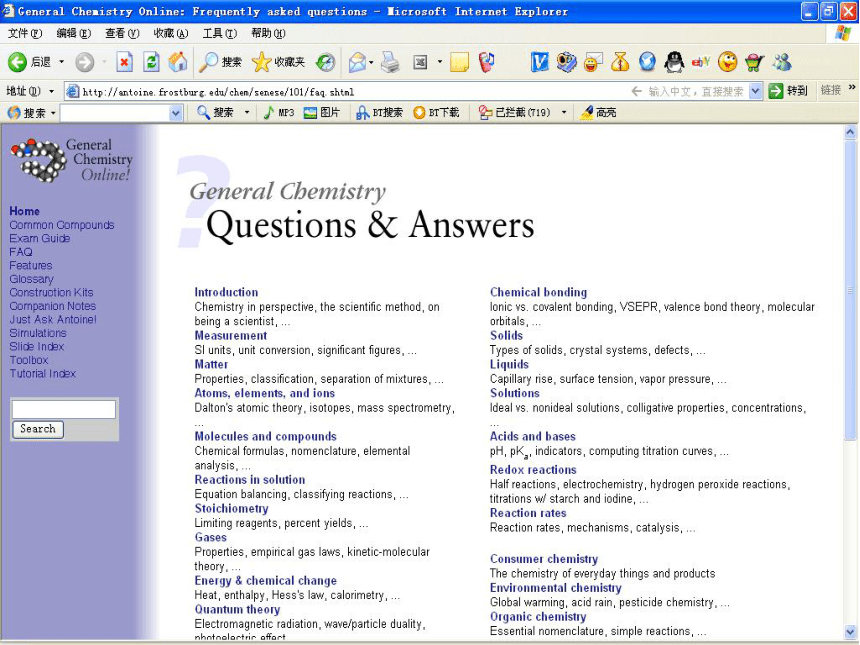Open dropdown arrow next to toolbar 搜索 magnifier button

[247, 112]
